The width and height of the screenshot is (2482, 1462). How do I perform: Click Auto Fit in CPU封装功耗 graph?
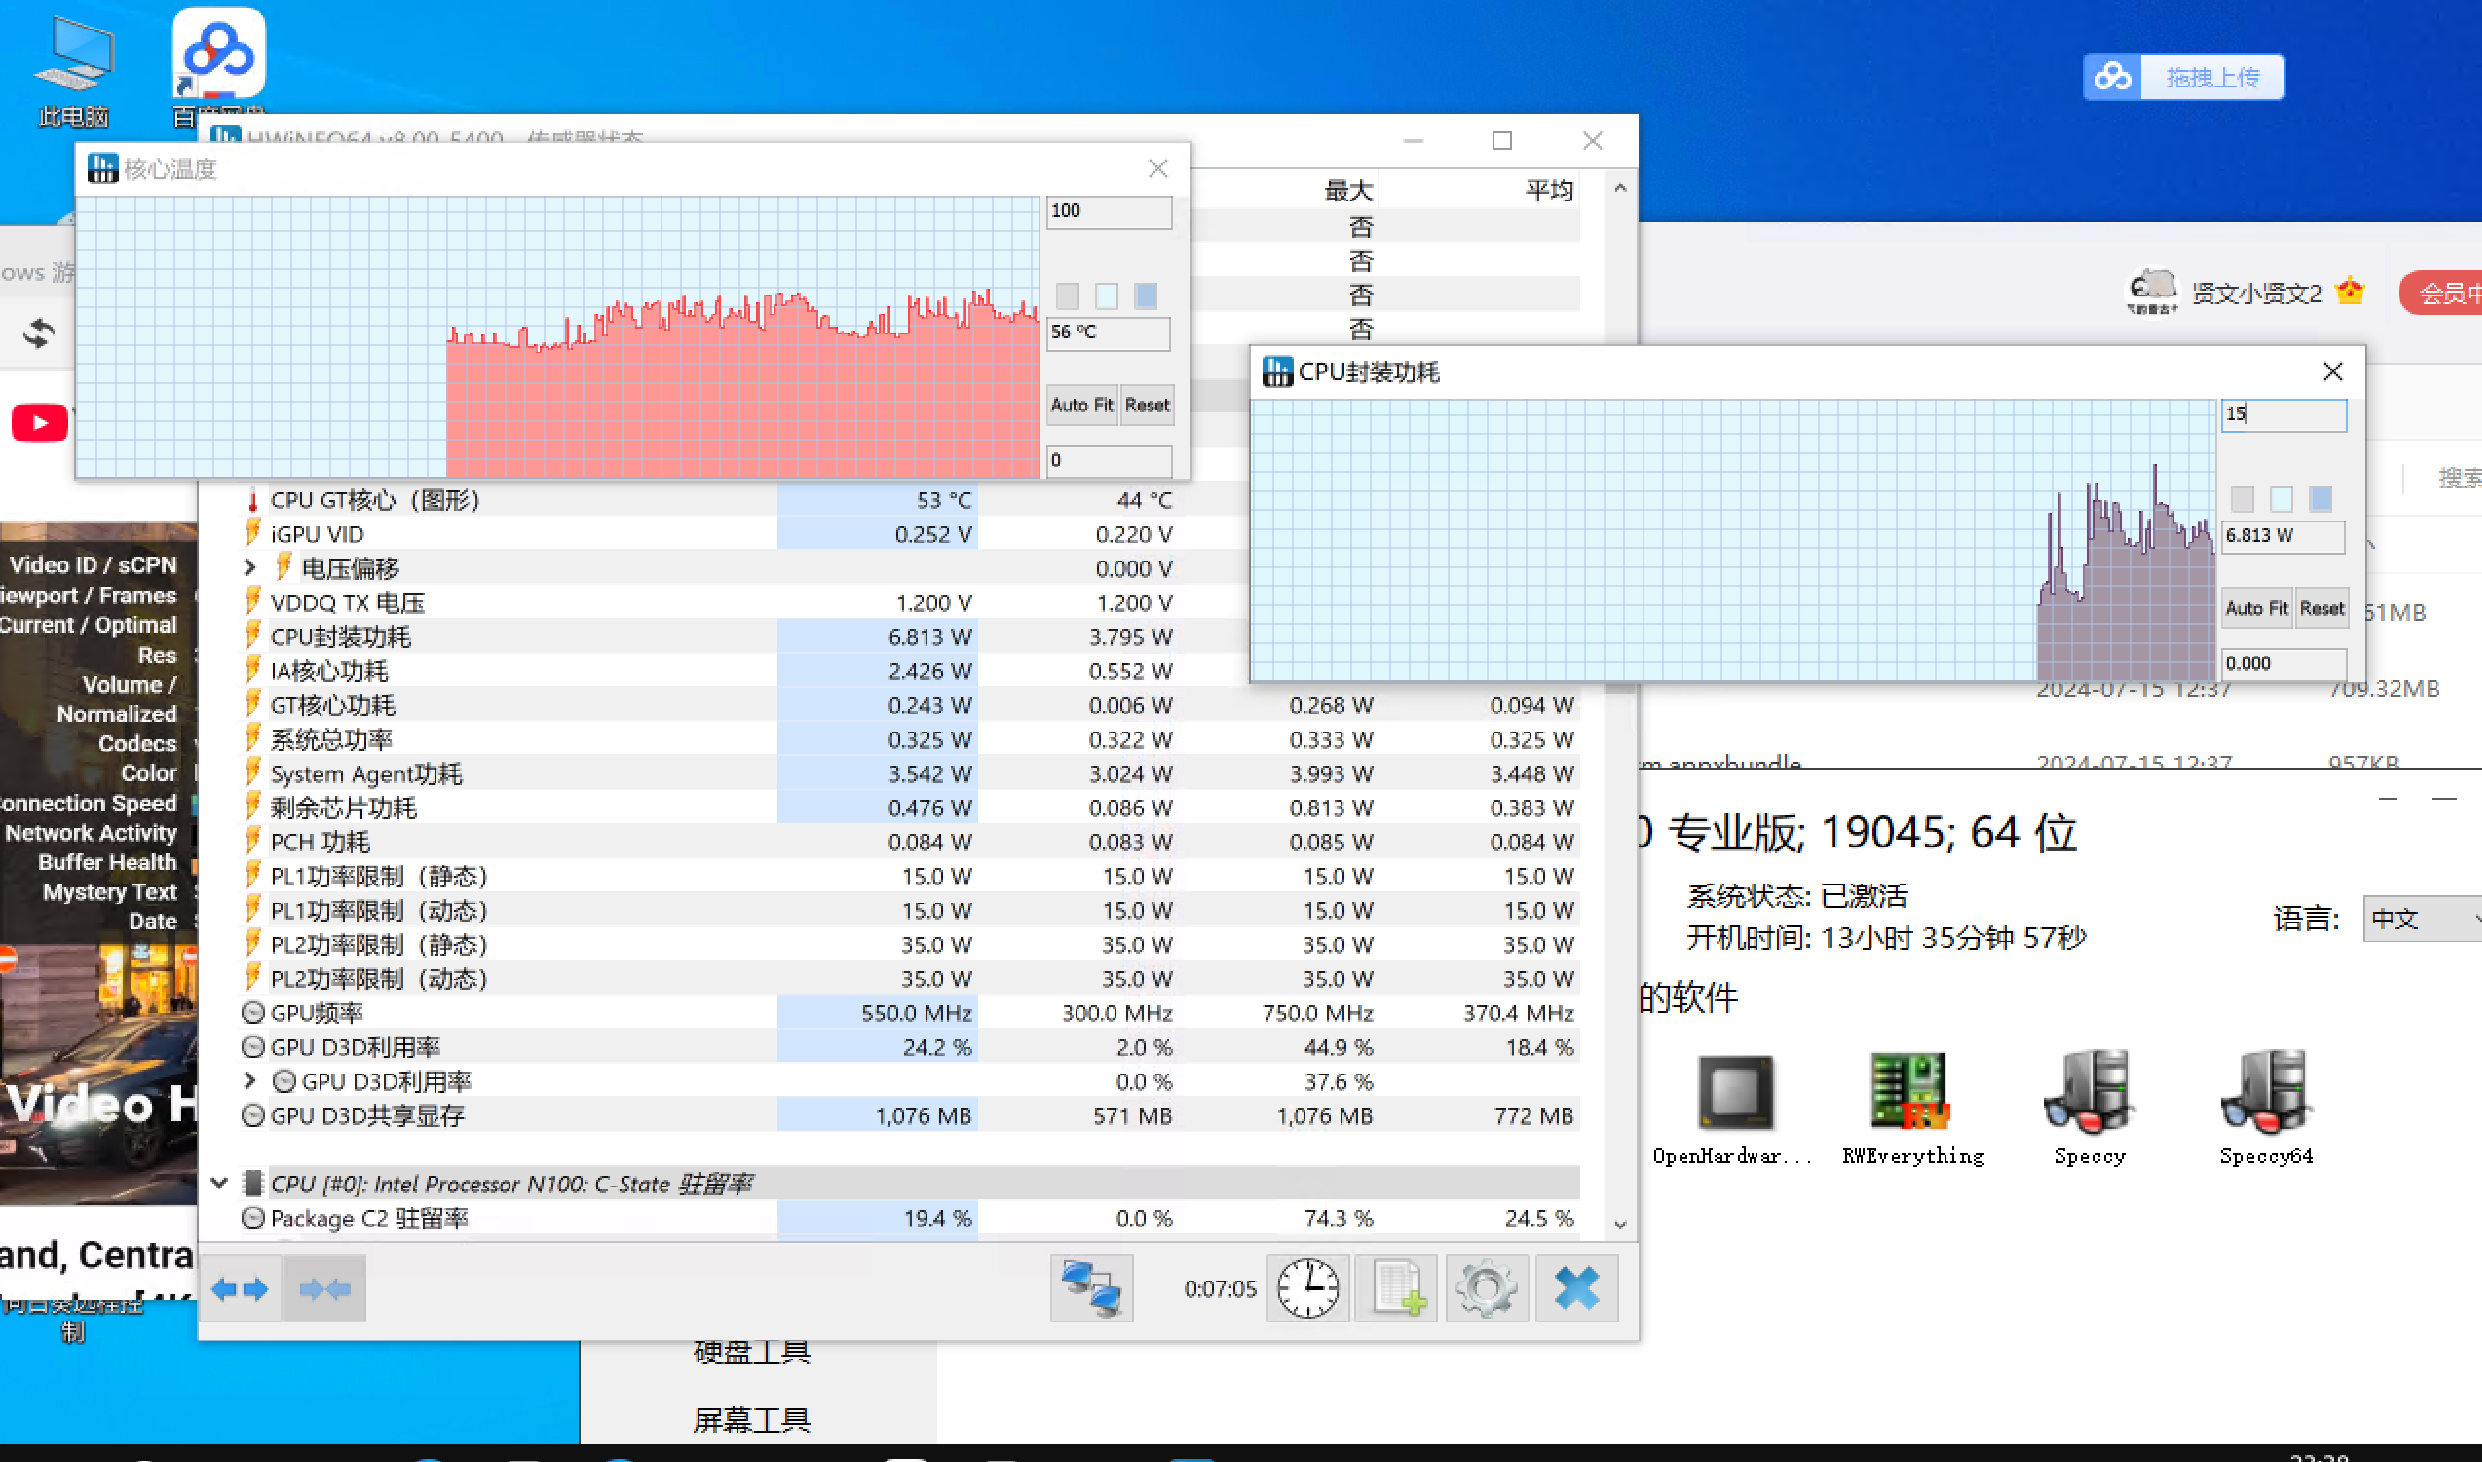pos(2256,608)
